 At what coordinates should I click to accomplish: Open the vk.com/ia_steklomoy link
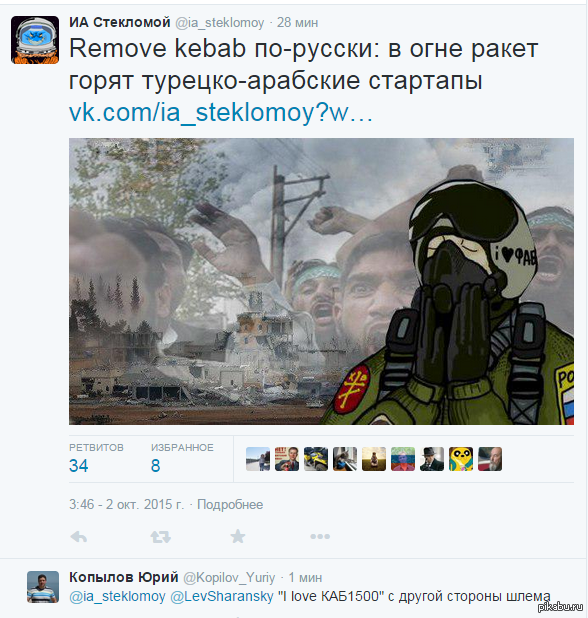point(221,113)
